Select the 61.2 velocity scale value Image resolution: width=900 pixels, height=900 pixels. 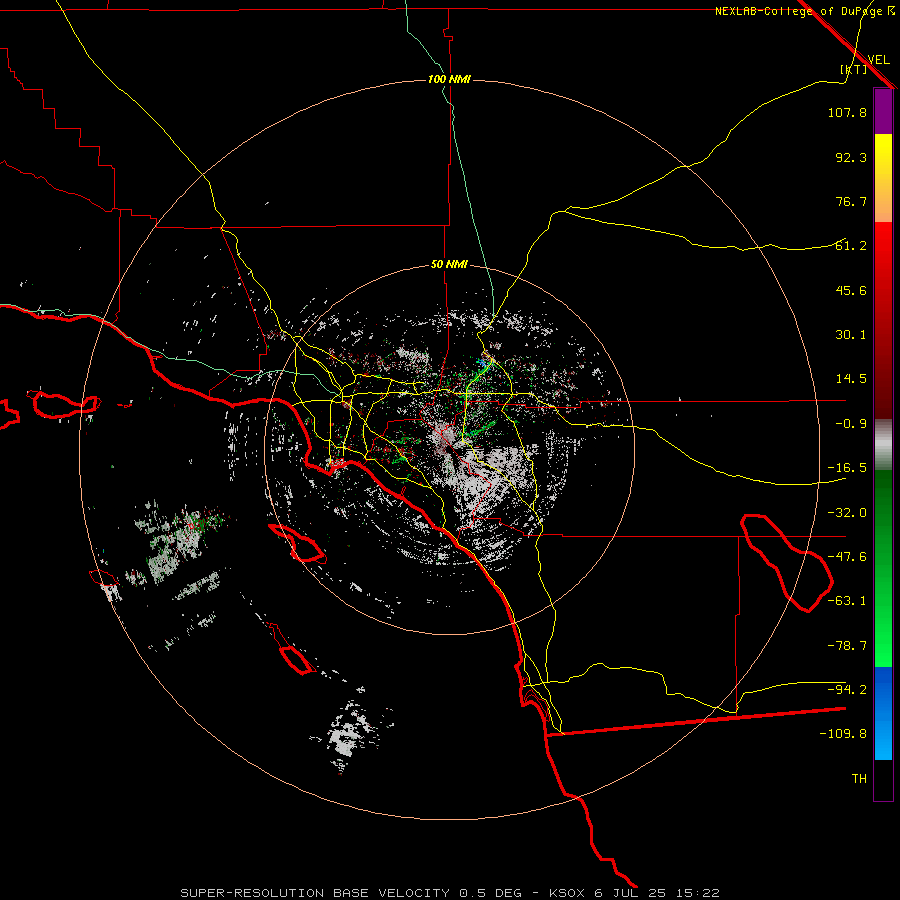click(851, 246)
